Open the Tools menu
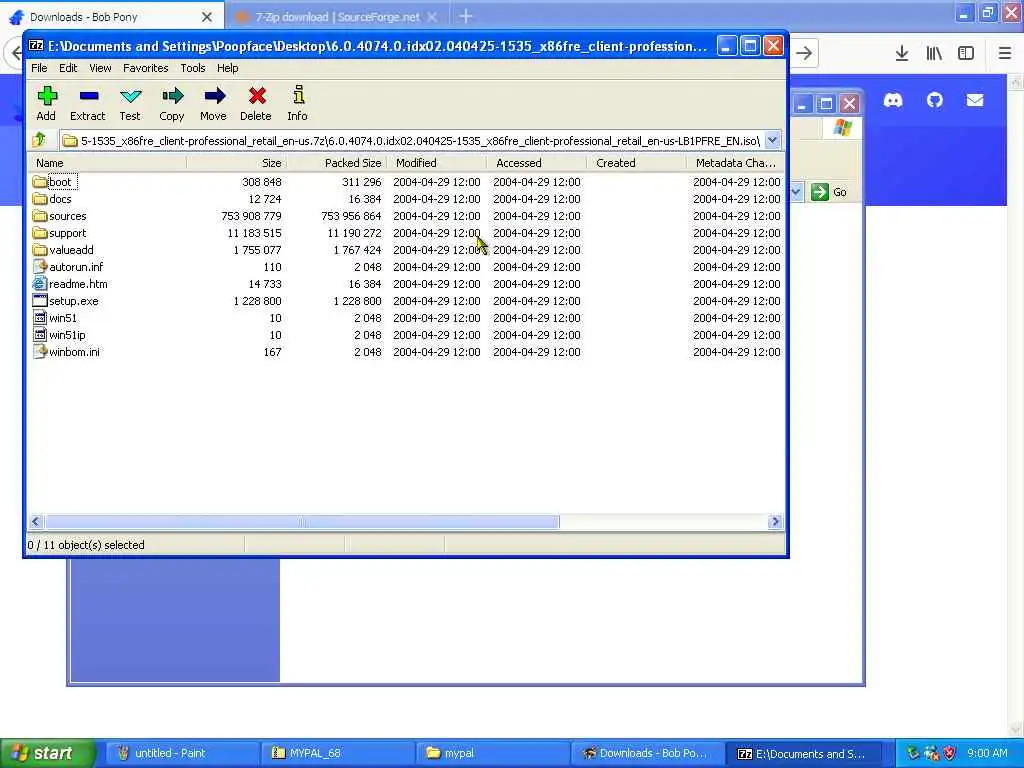 (193, 68)
